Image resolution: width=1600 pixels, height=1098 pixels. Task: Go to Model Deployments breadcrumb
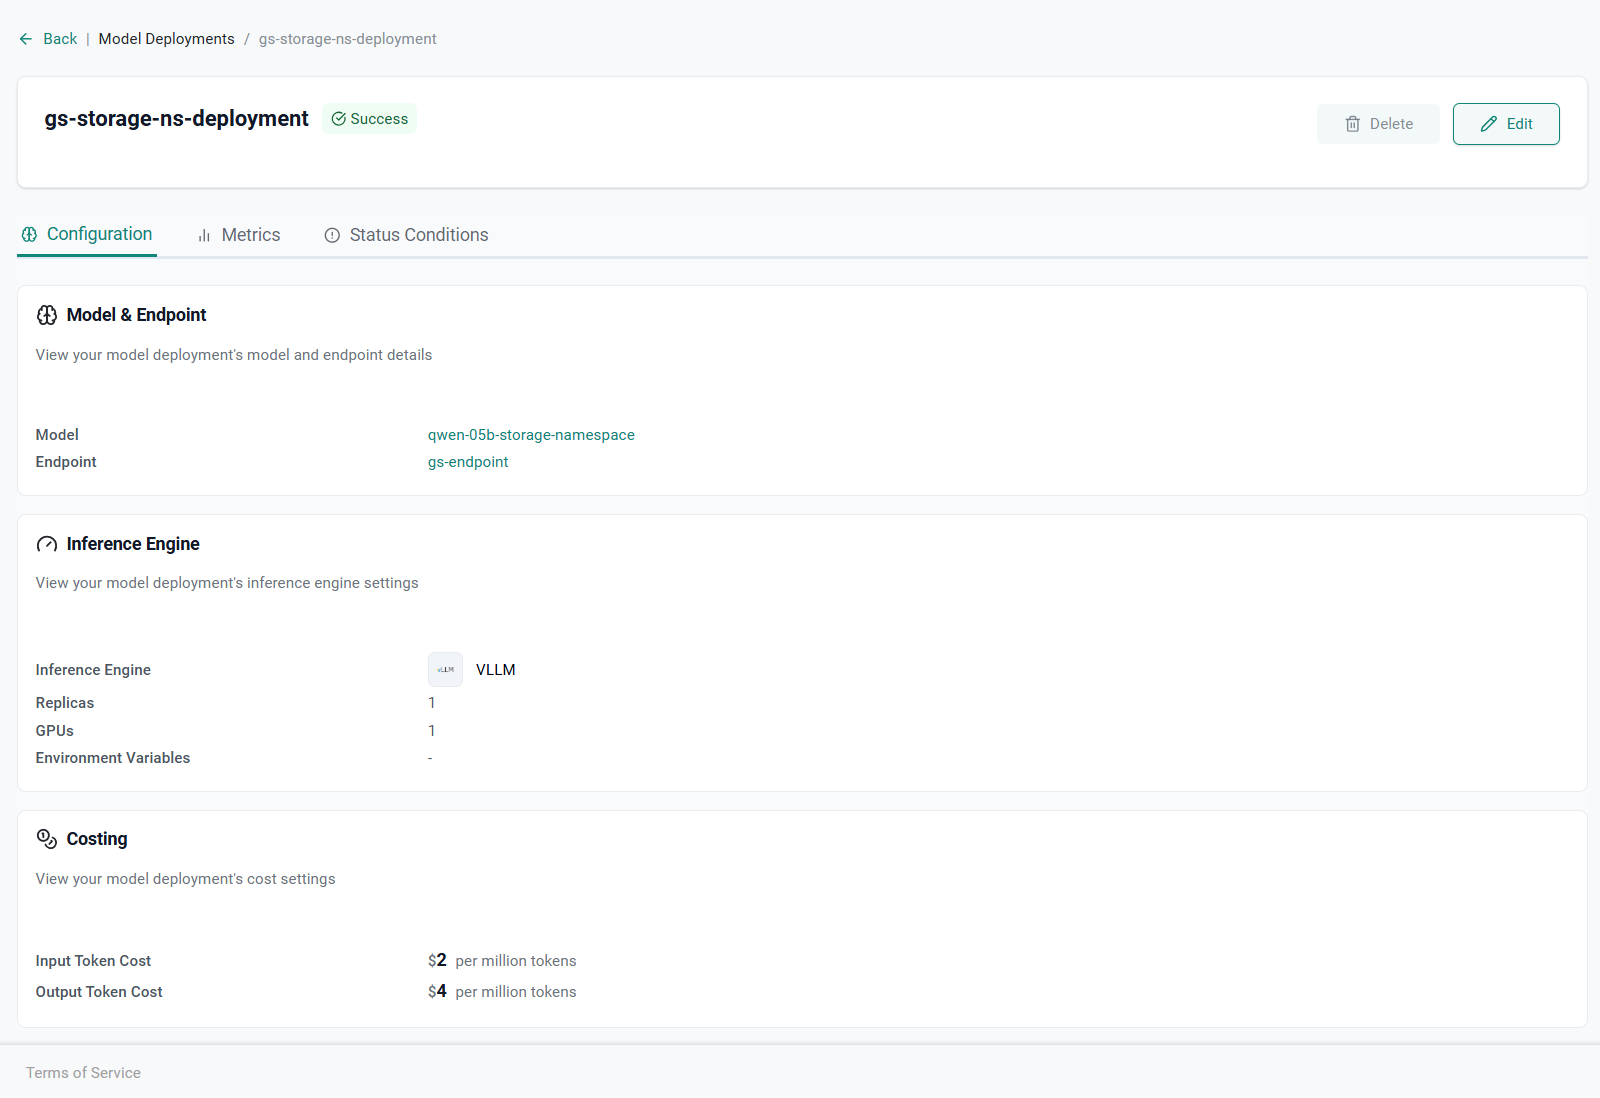[166, 39]
